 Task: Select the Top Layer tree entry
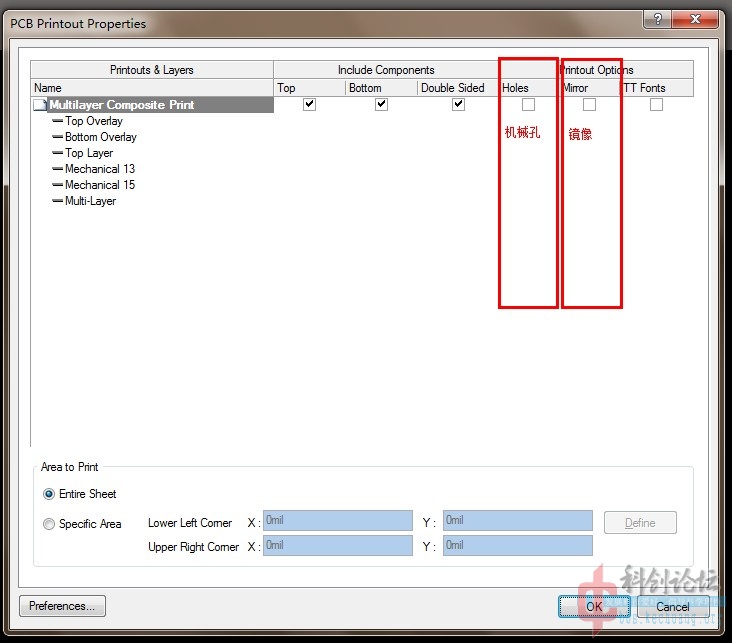(x=89, y=153)
